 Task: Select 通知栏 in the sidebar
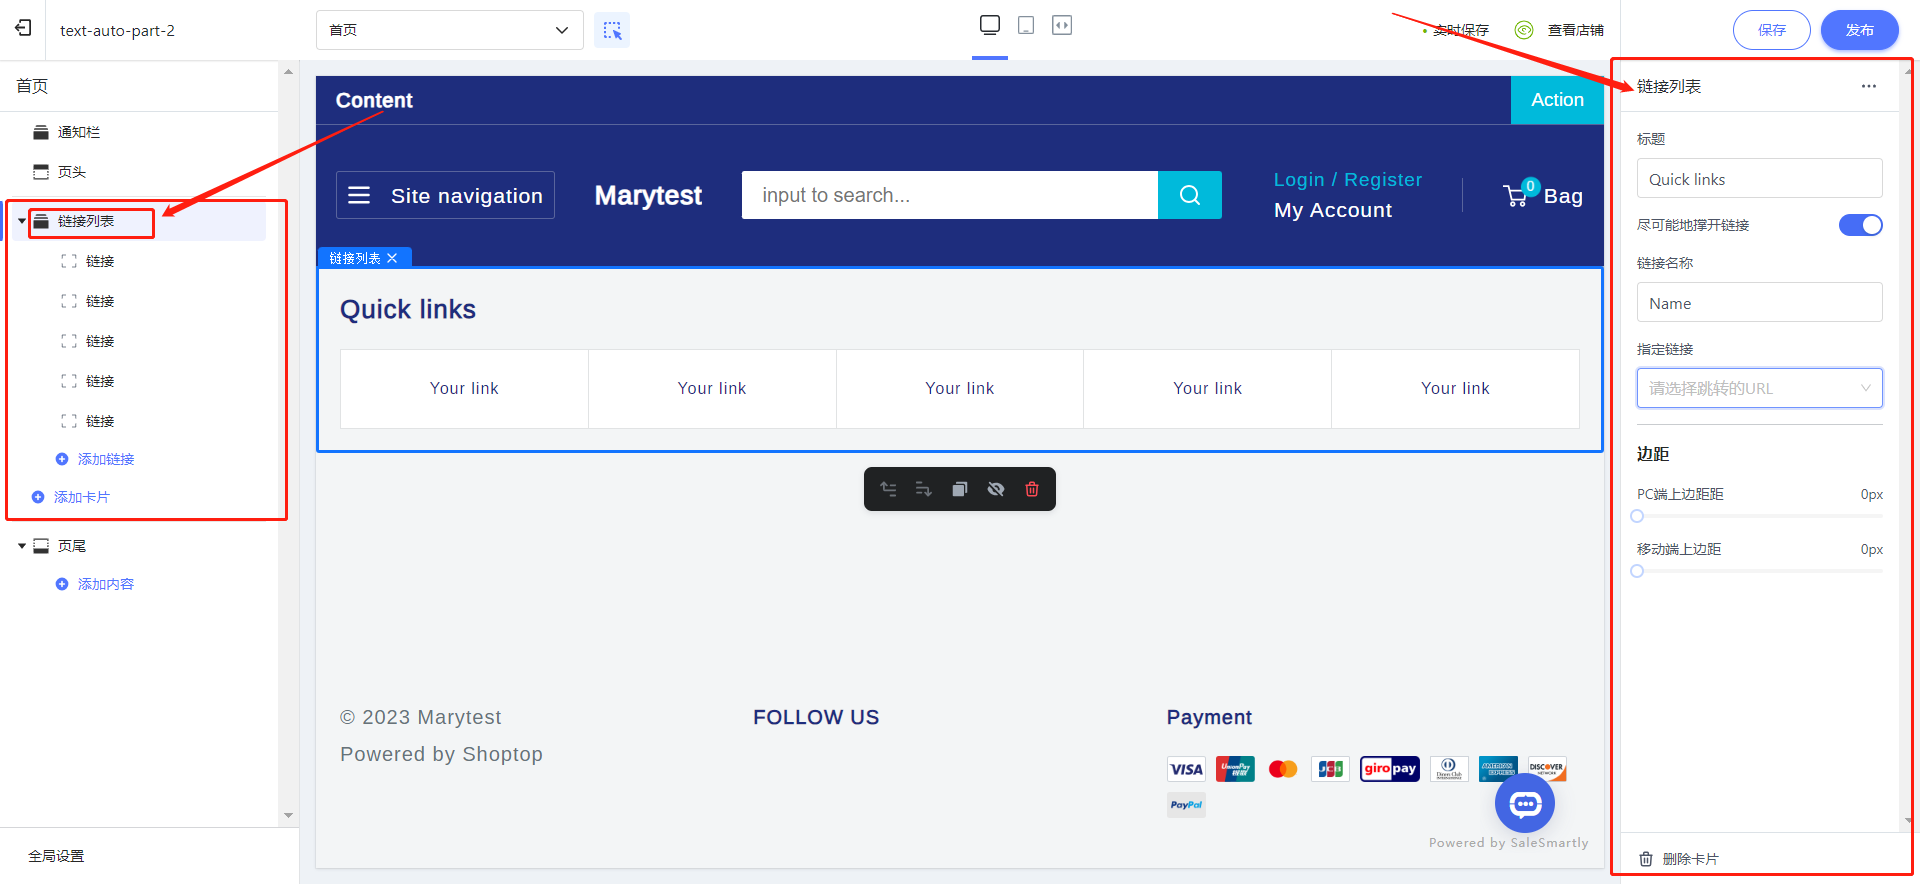[x=78, y=132]
